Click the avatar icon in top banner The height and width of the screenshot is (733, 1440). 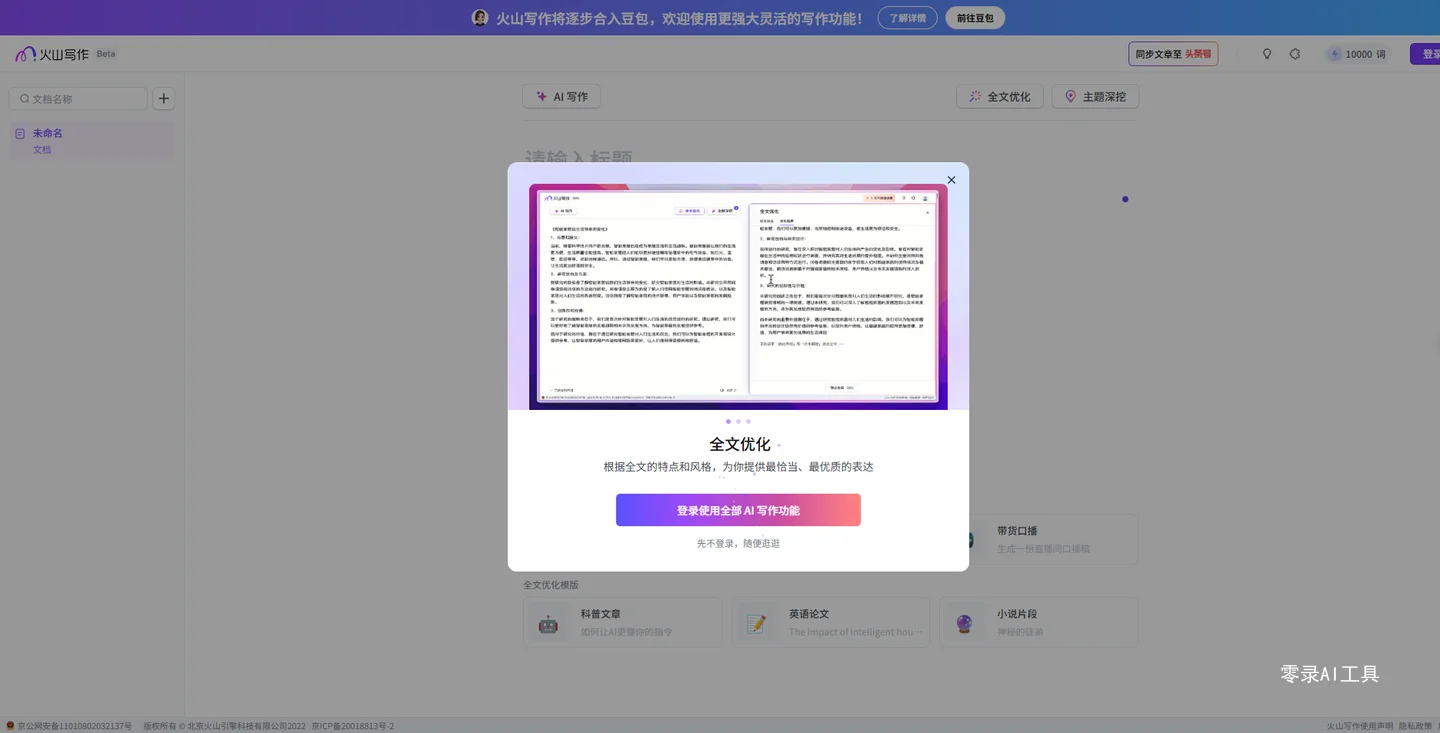[x=480, y=18]
